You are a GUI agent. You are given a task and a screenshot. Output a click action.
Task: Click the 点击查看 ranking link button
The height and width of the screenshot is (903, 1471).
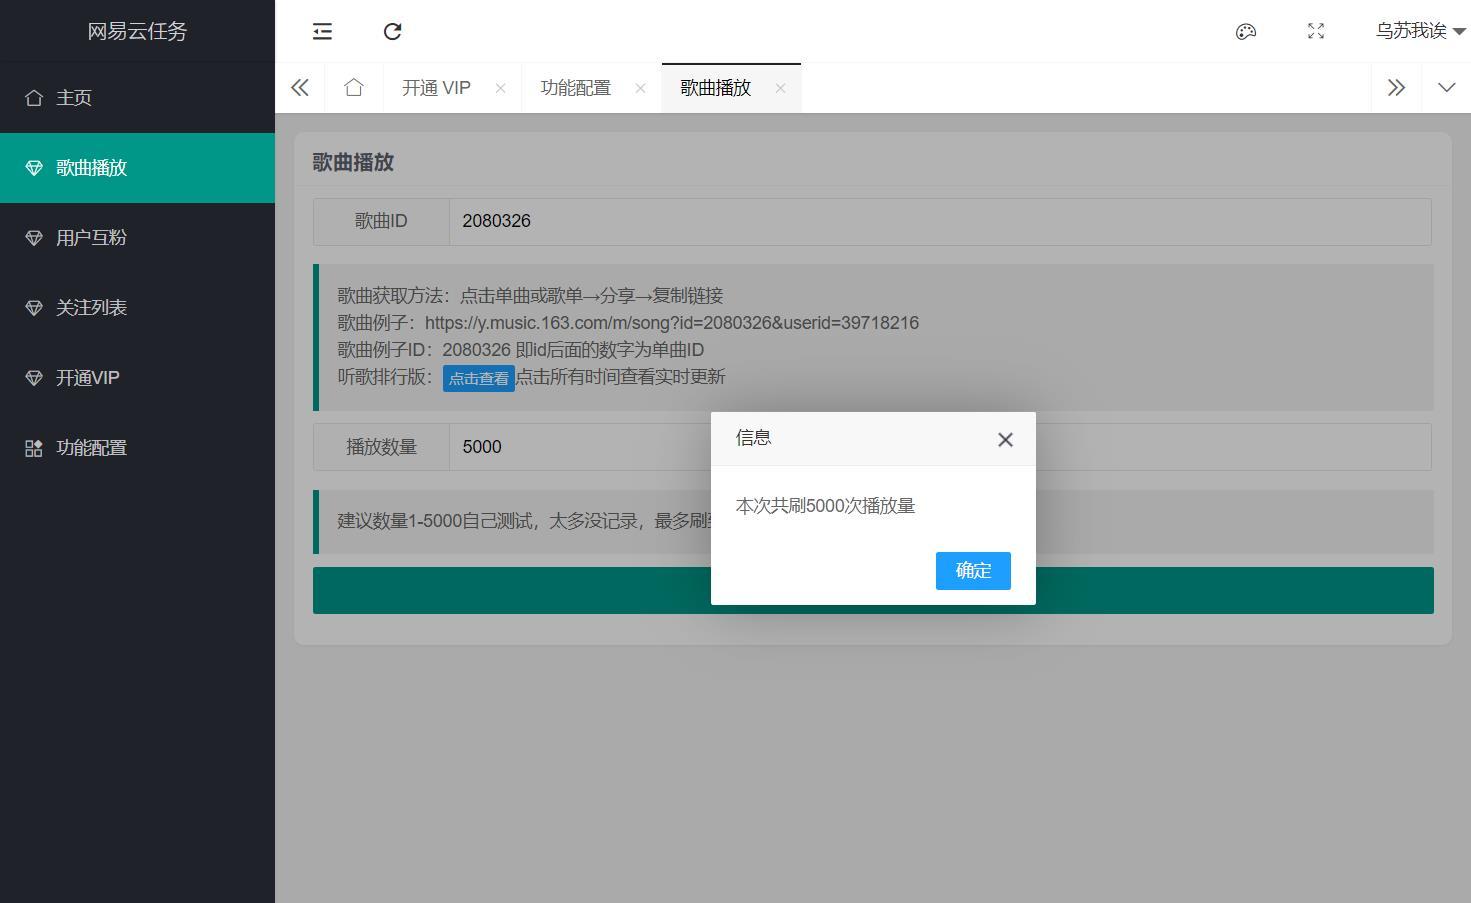point(478,378)
